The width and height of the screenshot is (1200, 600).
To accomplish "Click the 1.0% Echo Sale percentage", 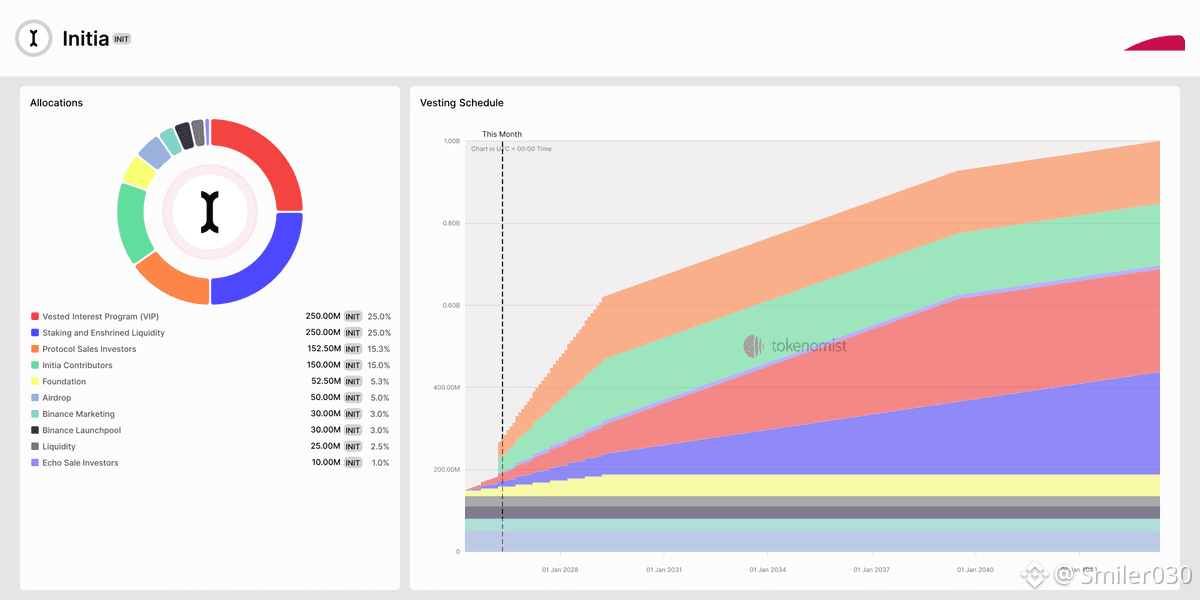I will pyautogui.click(x=381, y=463).
